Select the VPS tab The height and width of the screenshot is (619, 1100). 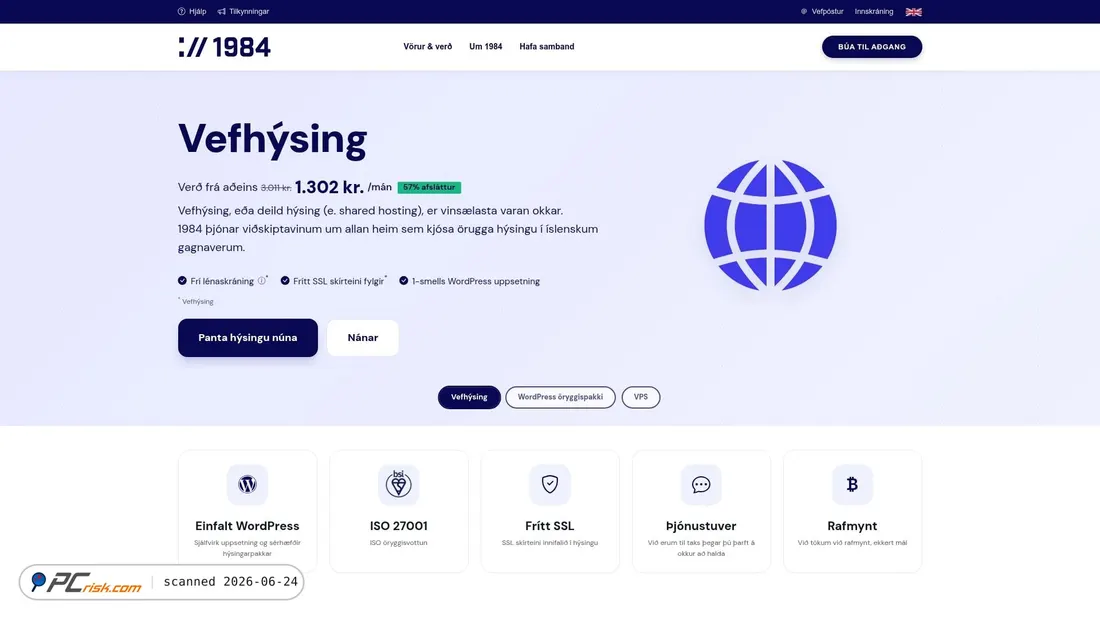(640, 397)
